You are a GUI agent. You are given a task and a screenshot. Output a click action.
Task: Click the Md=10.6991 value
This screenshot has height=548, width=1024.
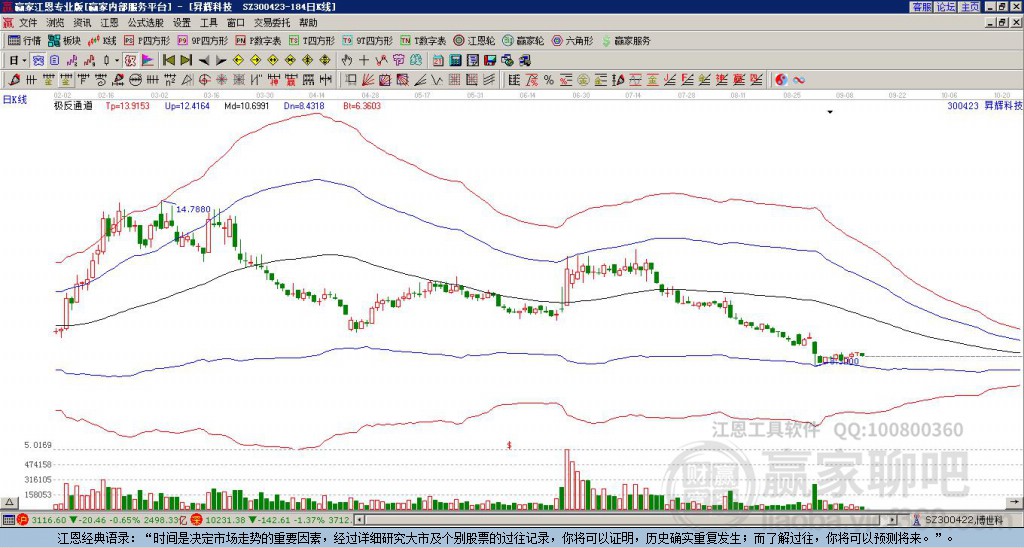[247, 105]
